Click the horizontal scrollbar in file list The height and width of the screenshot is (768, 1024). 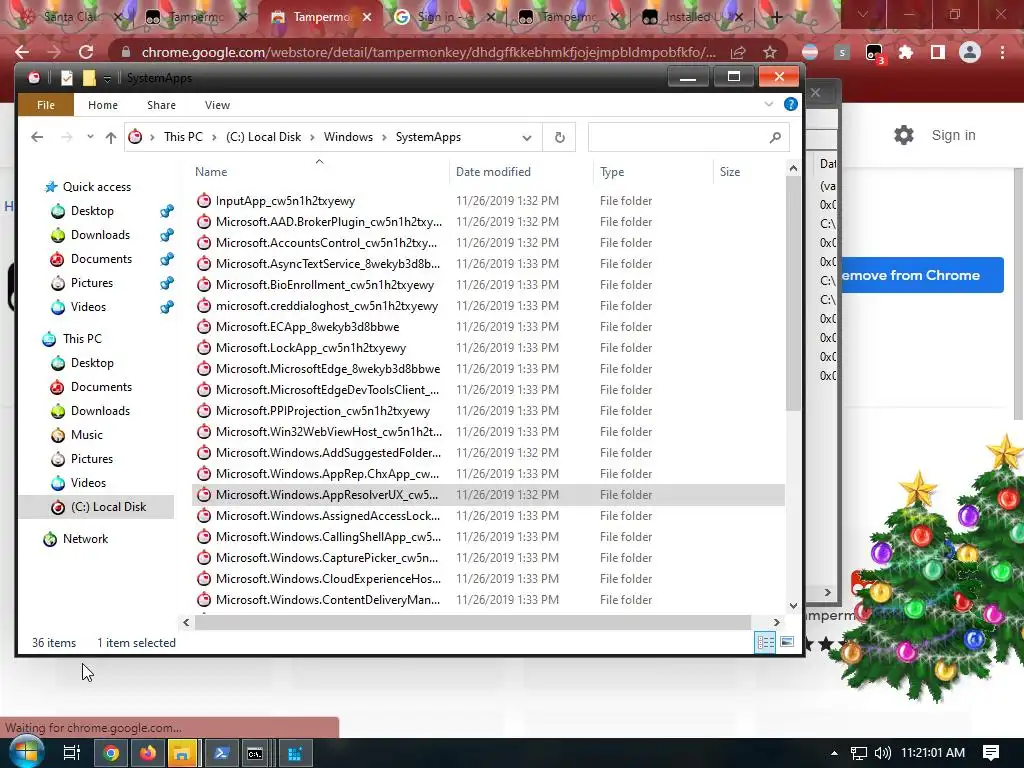[472, 622]
